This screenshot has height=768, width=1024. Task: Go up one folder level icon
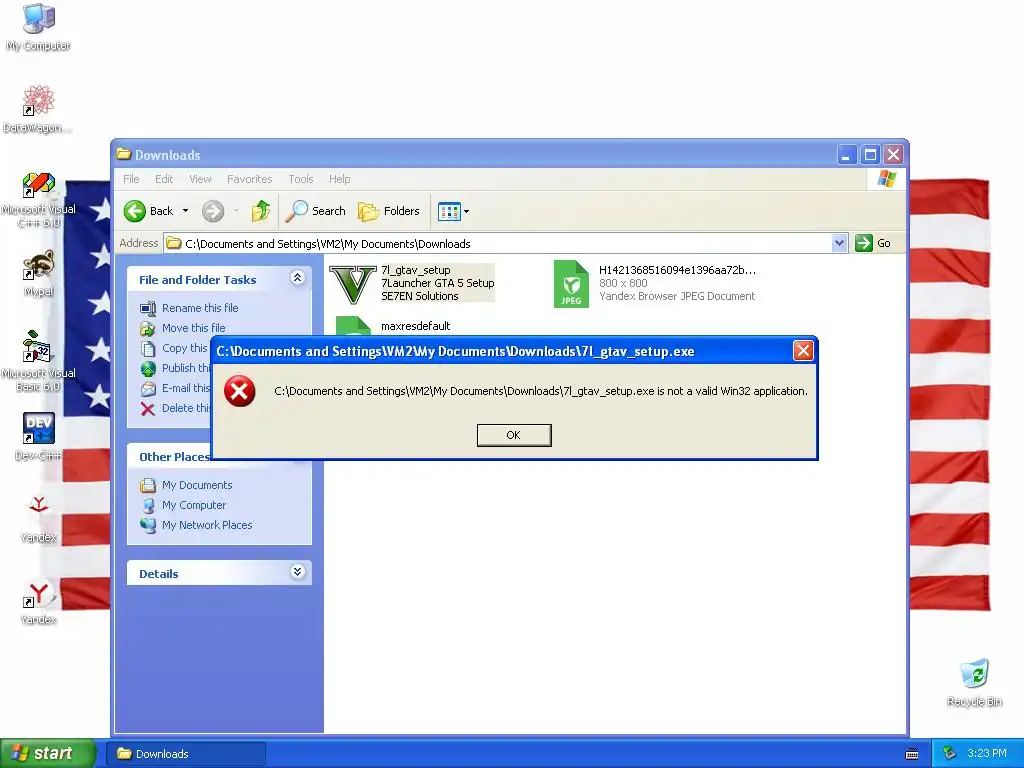click(x=261, y=211)
